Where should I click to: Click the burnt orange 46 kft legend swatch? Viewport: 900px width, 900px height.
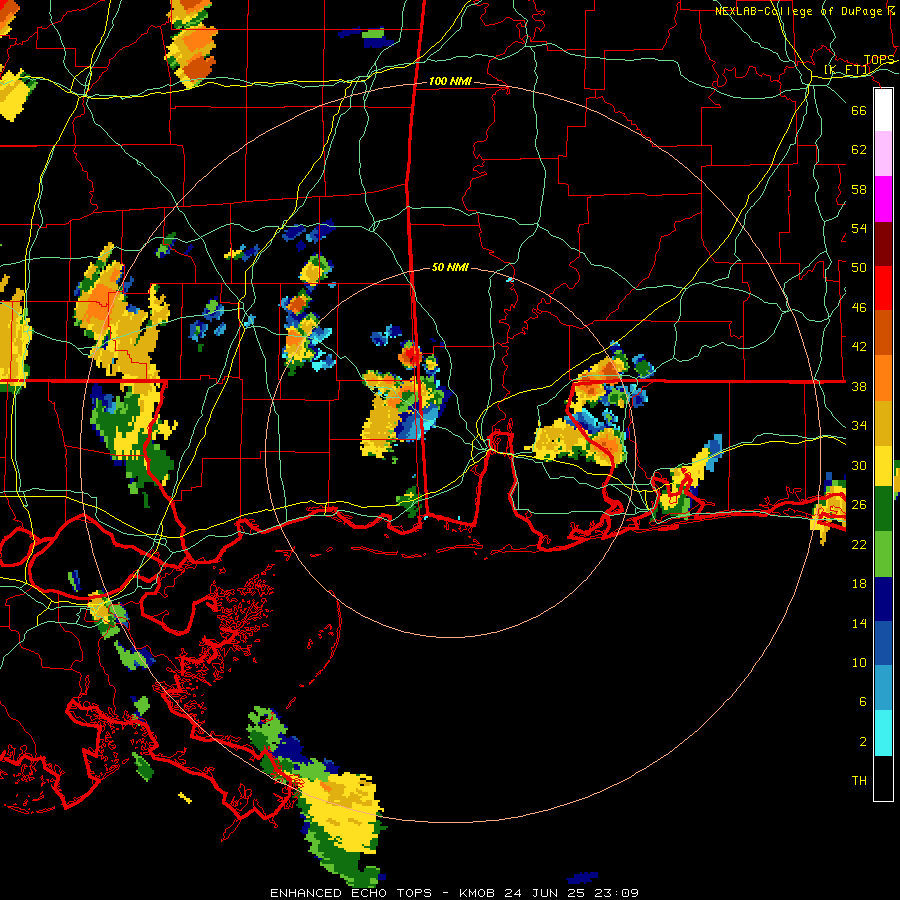883,332
